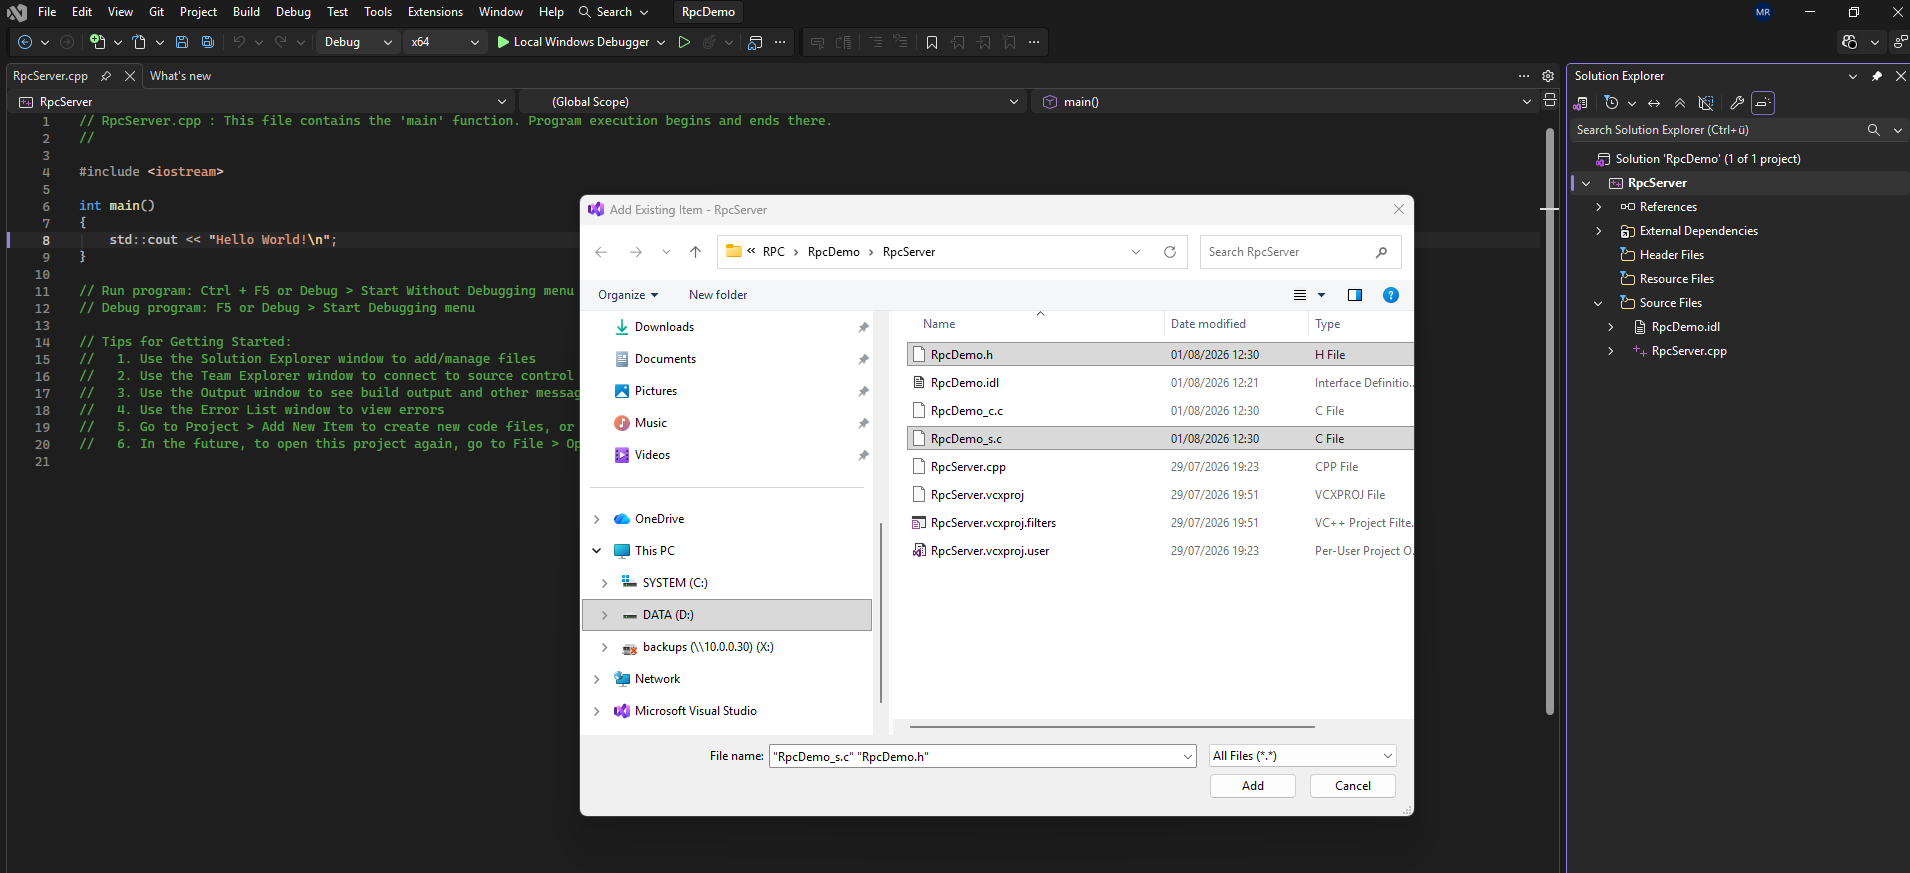This screenshot has width=1910, height=873.
Task: Switch to the What's new tab
Action: [180, 76]
